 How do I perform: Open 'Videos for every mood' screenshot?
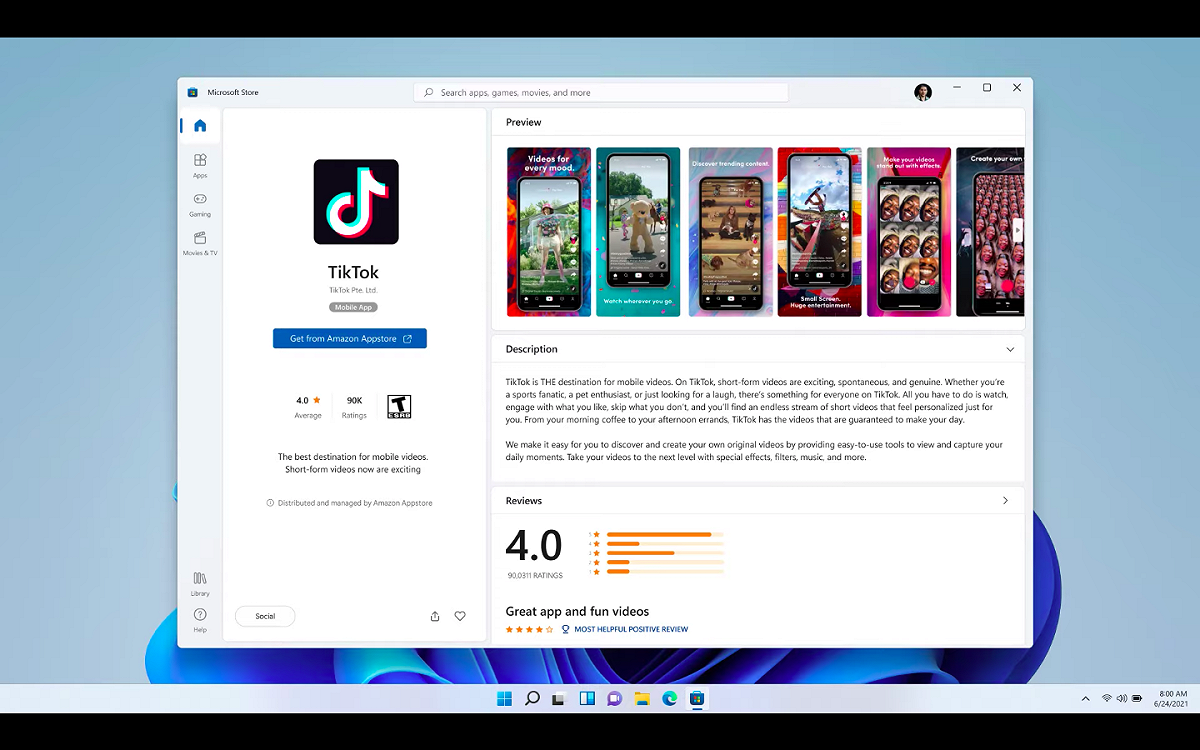549,232
